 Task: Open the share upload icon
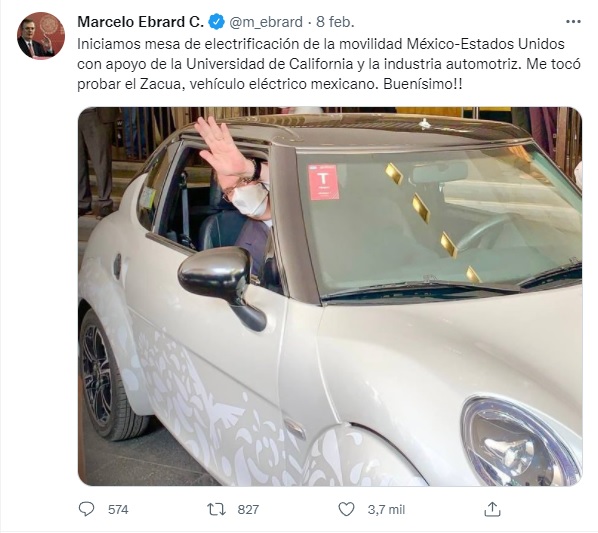(492, 509)
